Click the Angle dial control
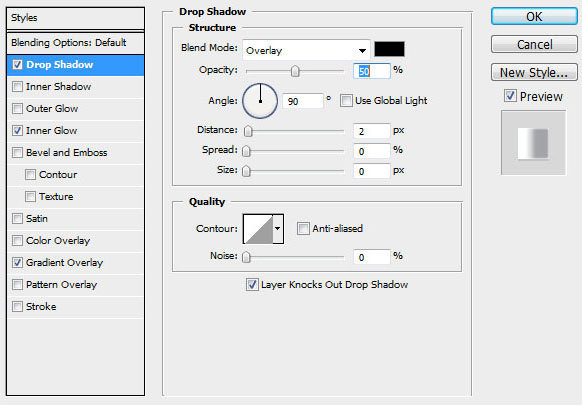 (260, 101)
